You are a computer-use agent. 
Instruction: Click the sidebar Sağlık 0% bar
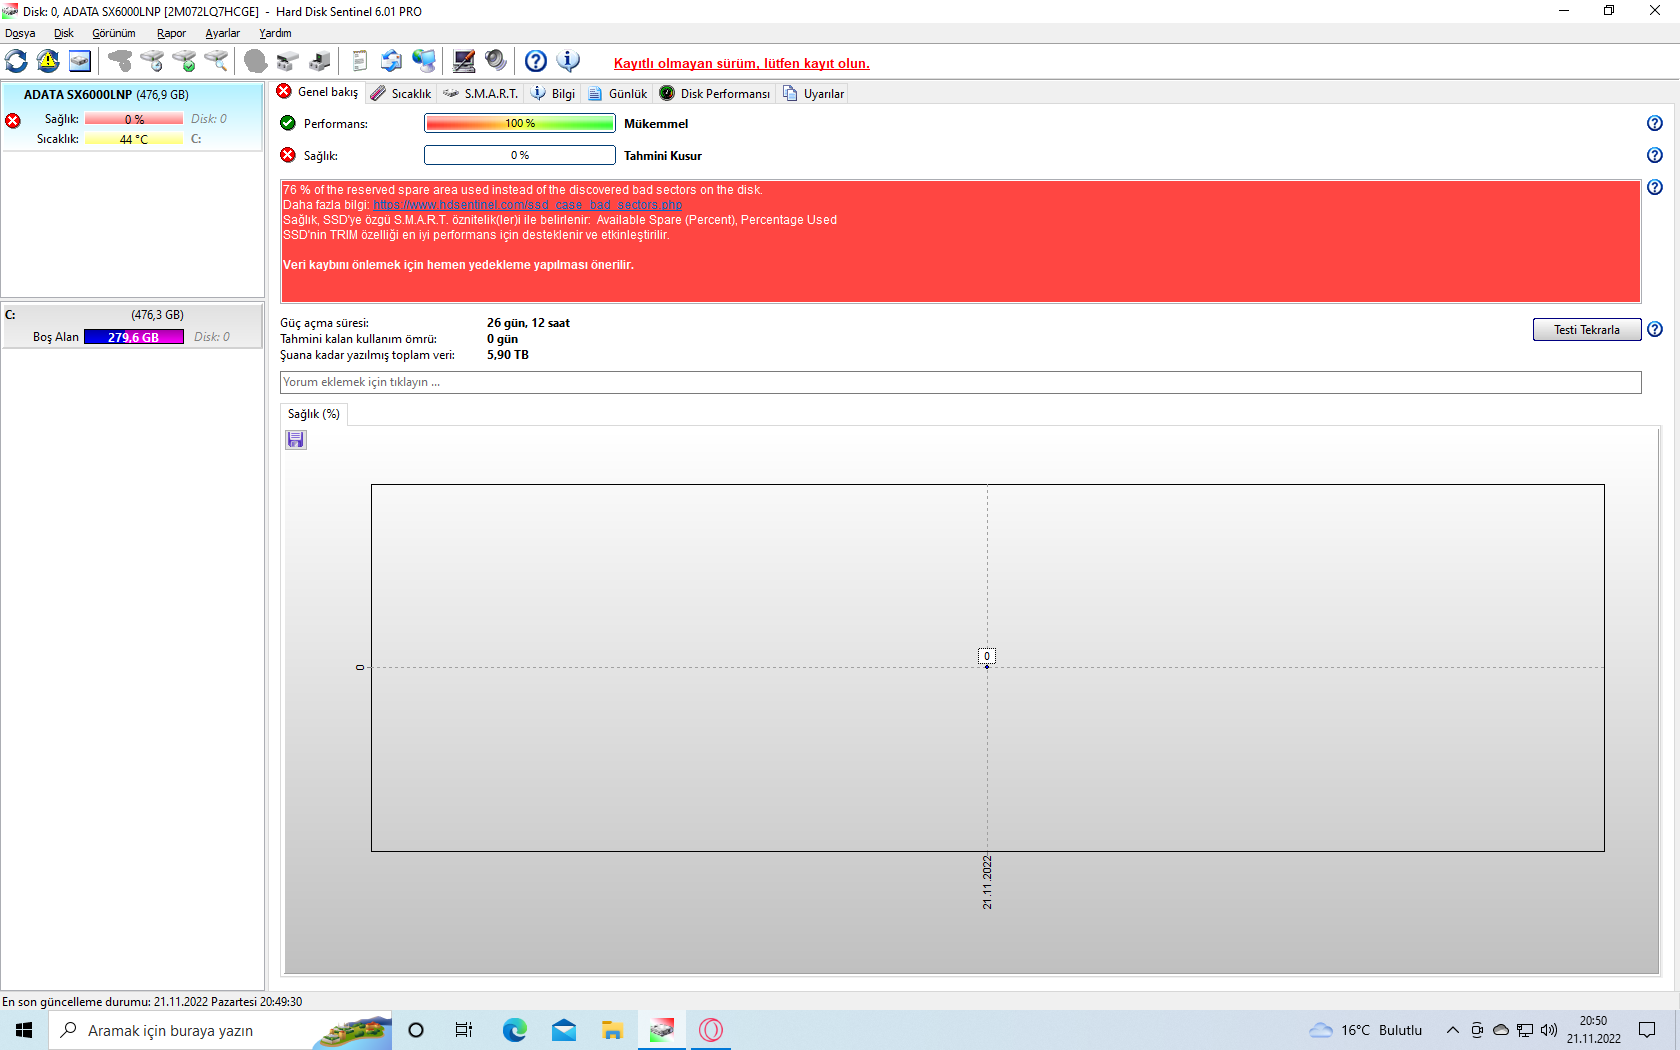tap(134, 119)
